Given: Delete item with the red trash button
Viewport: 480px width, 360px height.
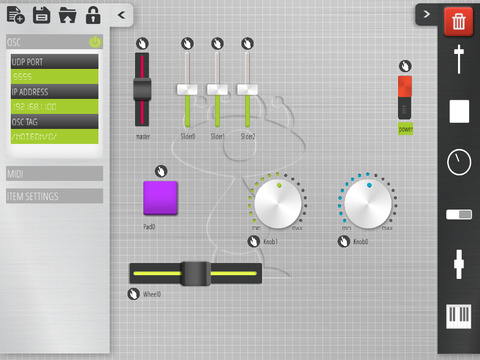Looking at the screenshot, I should pyautogui.click(x=459, y=22).
